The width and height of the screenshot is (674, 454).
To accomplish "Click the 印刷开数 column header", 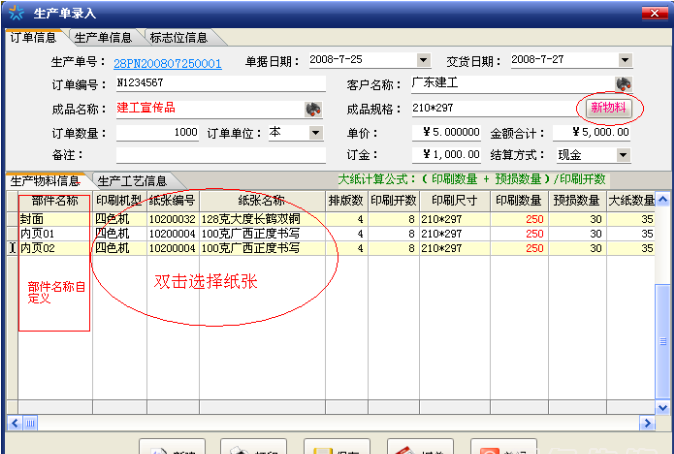I will click(393, 201).
